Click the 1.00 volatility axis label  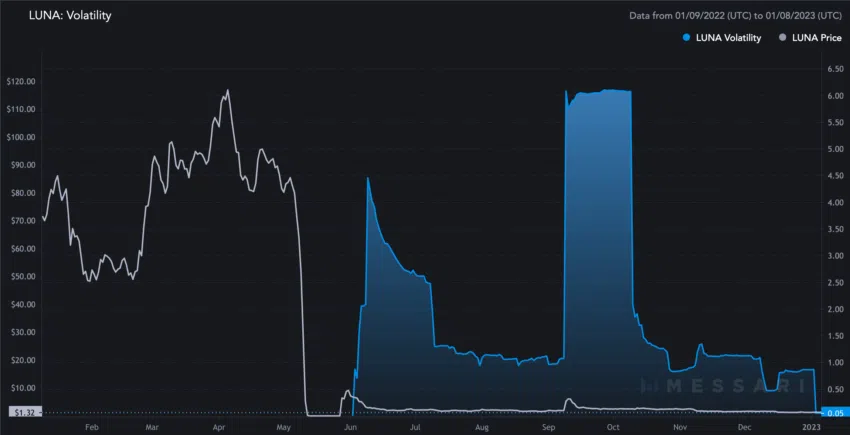coord(835,363)
